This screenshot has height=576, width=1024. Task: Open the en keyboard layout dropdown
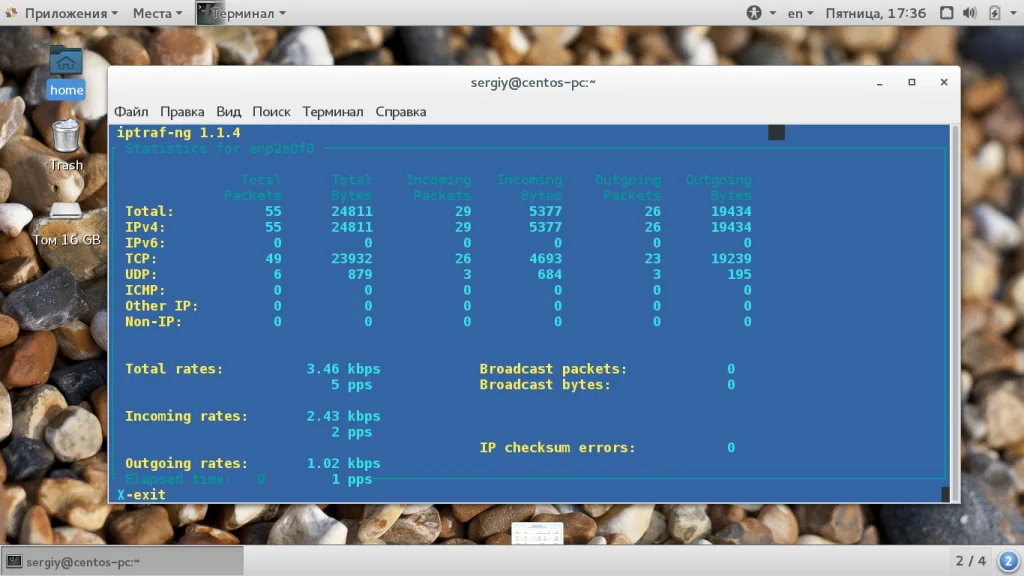[x=800, y=13]
